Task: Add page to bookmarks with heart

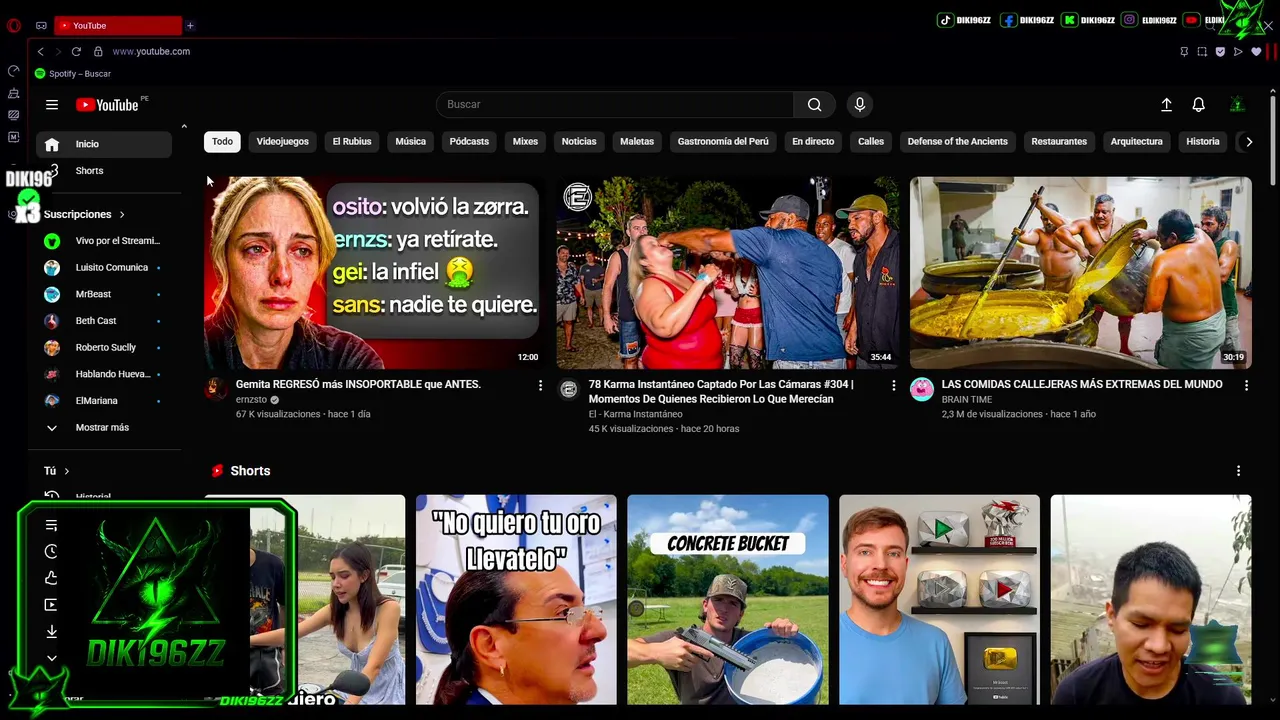Action: click(1256, 51)
